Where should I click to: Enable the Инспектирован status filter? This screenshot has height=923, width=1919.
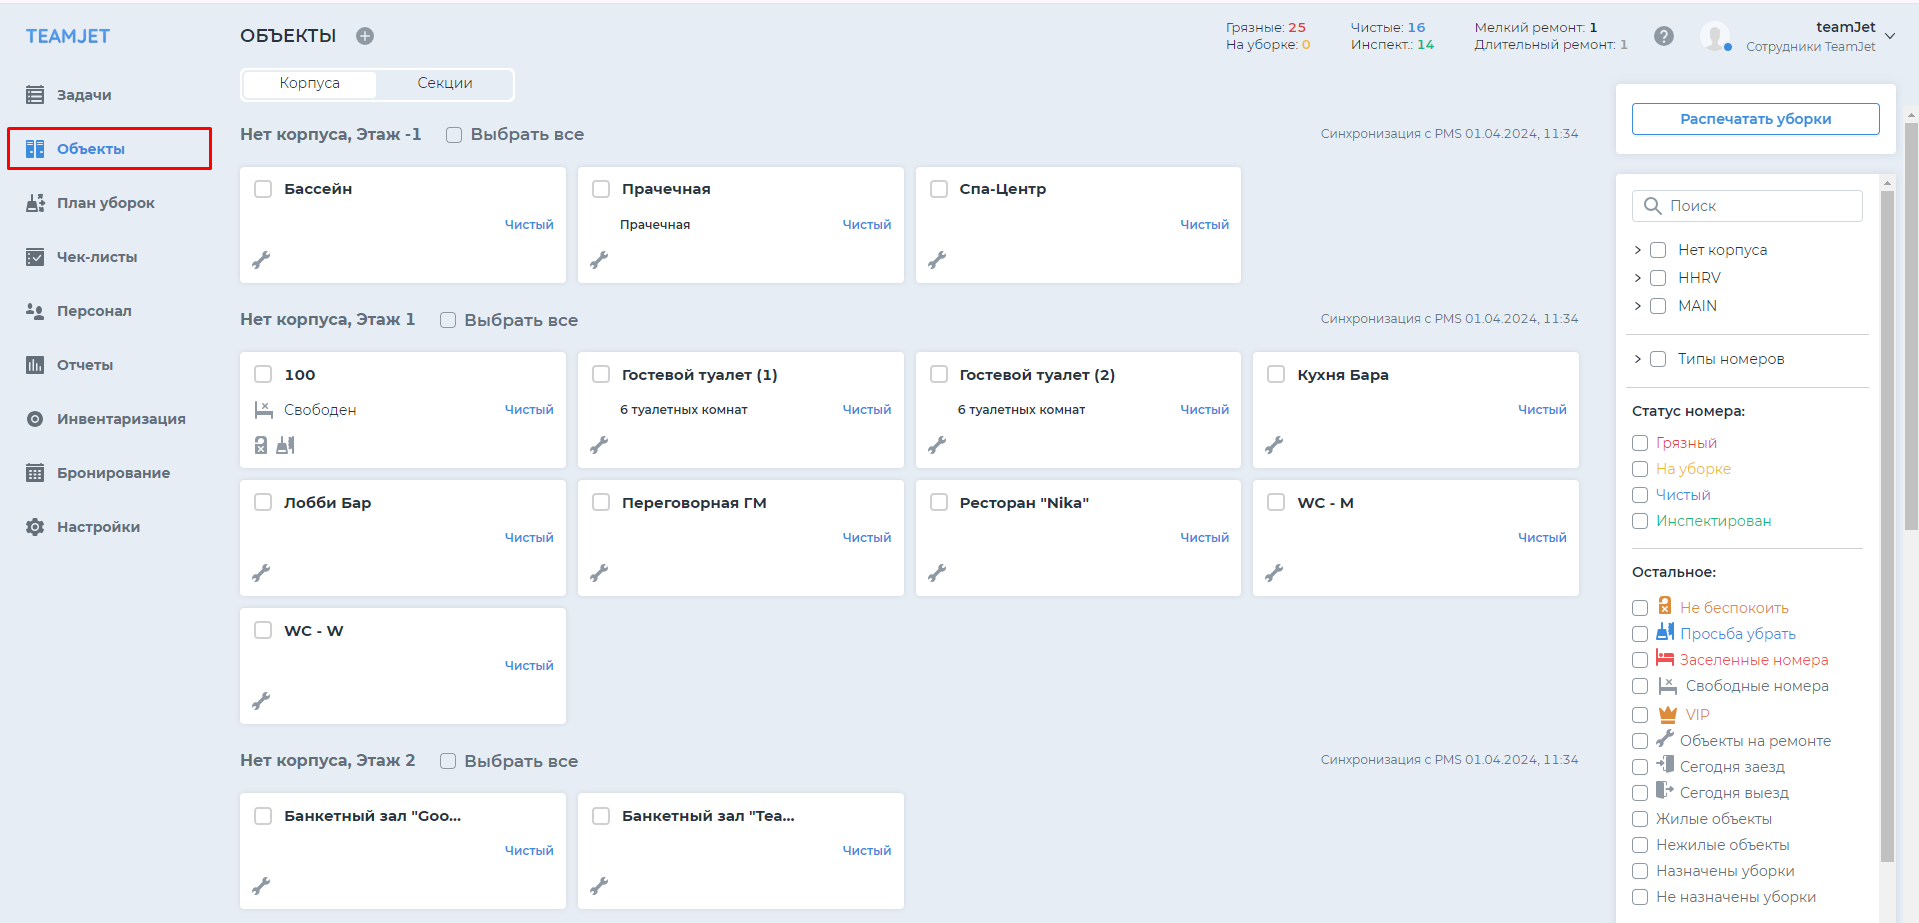pyautogui.click(x=1640, y=521)
